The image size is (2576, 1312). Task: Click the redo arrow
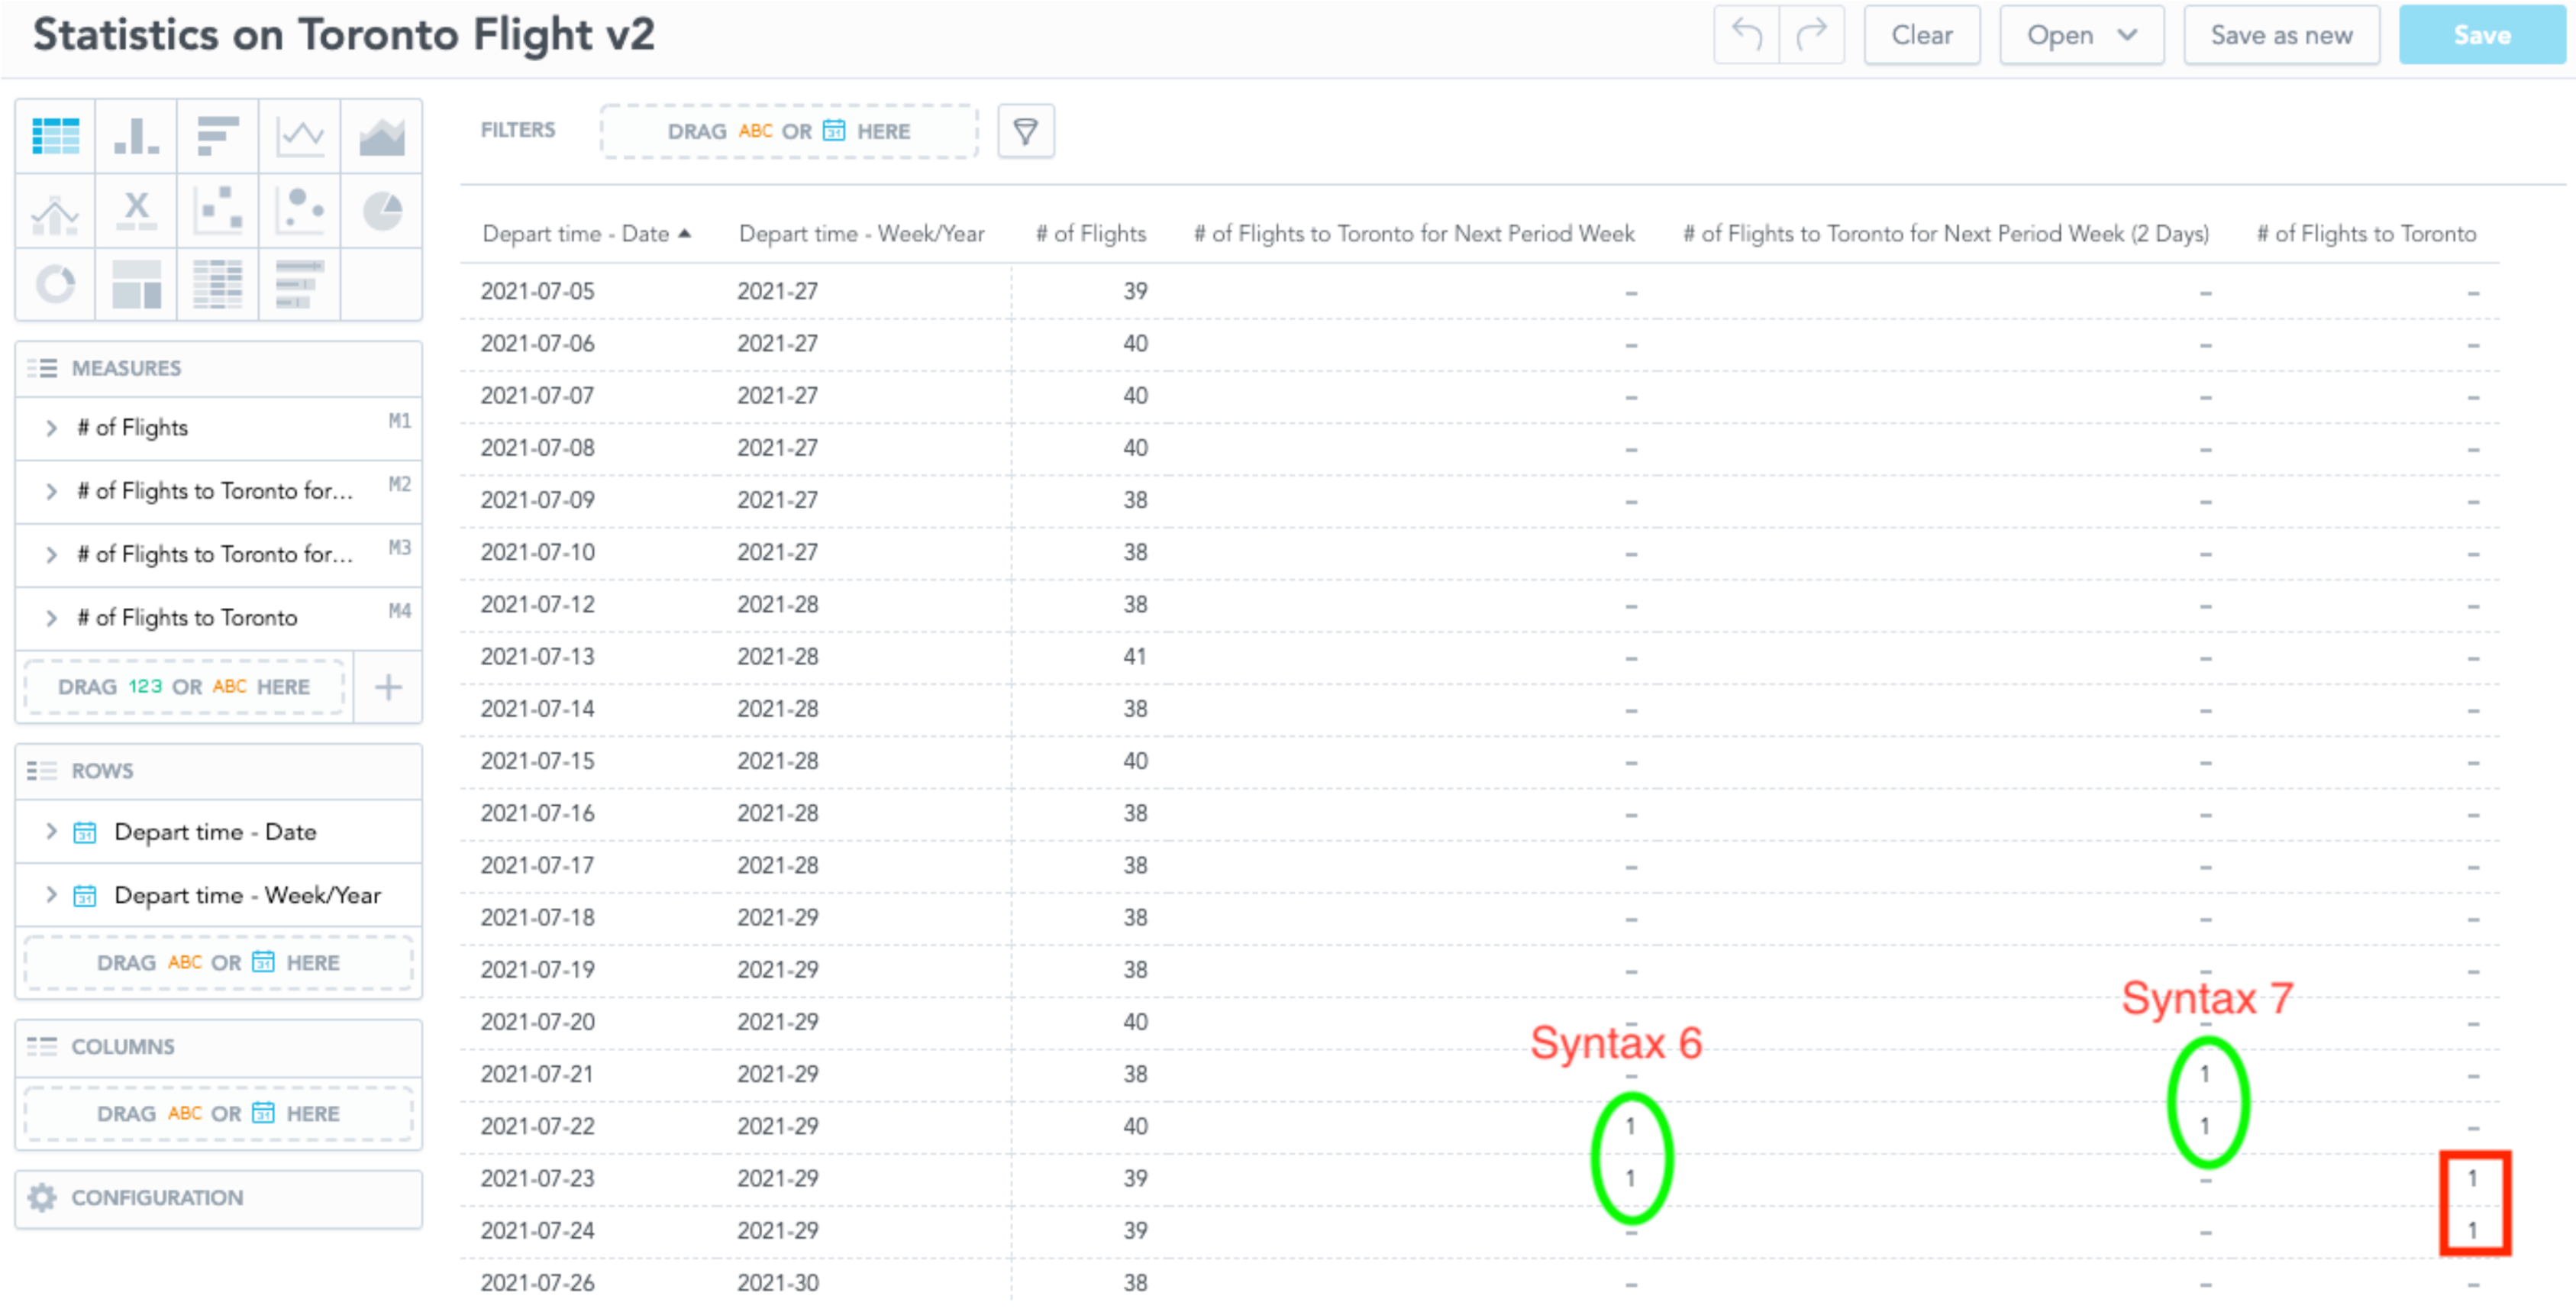pyautogui.click(x=1811, y=35)
